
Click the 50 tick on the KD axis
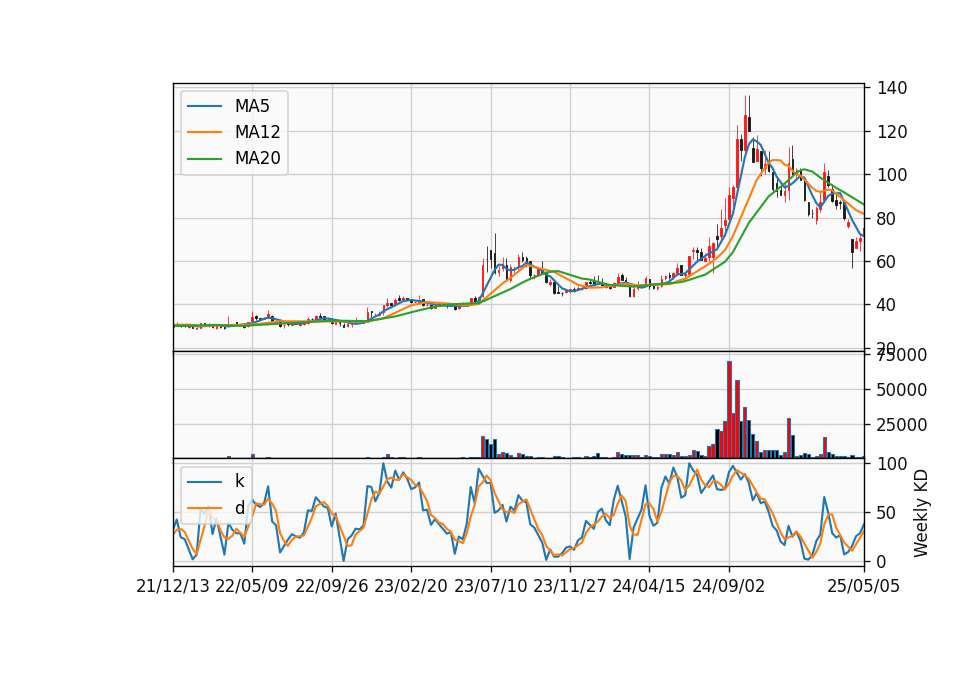click(887, 512)
